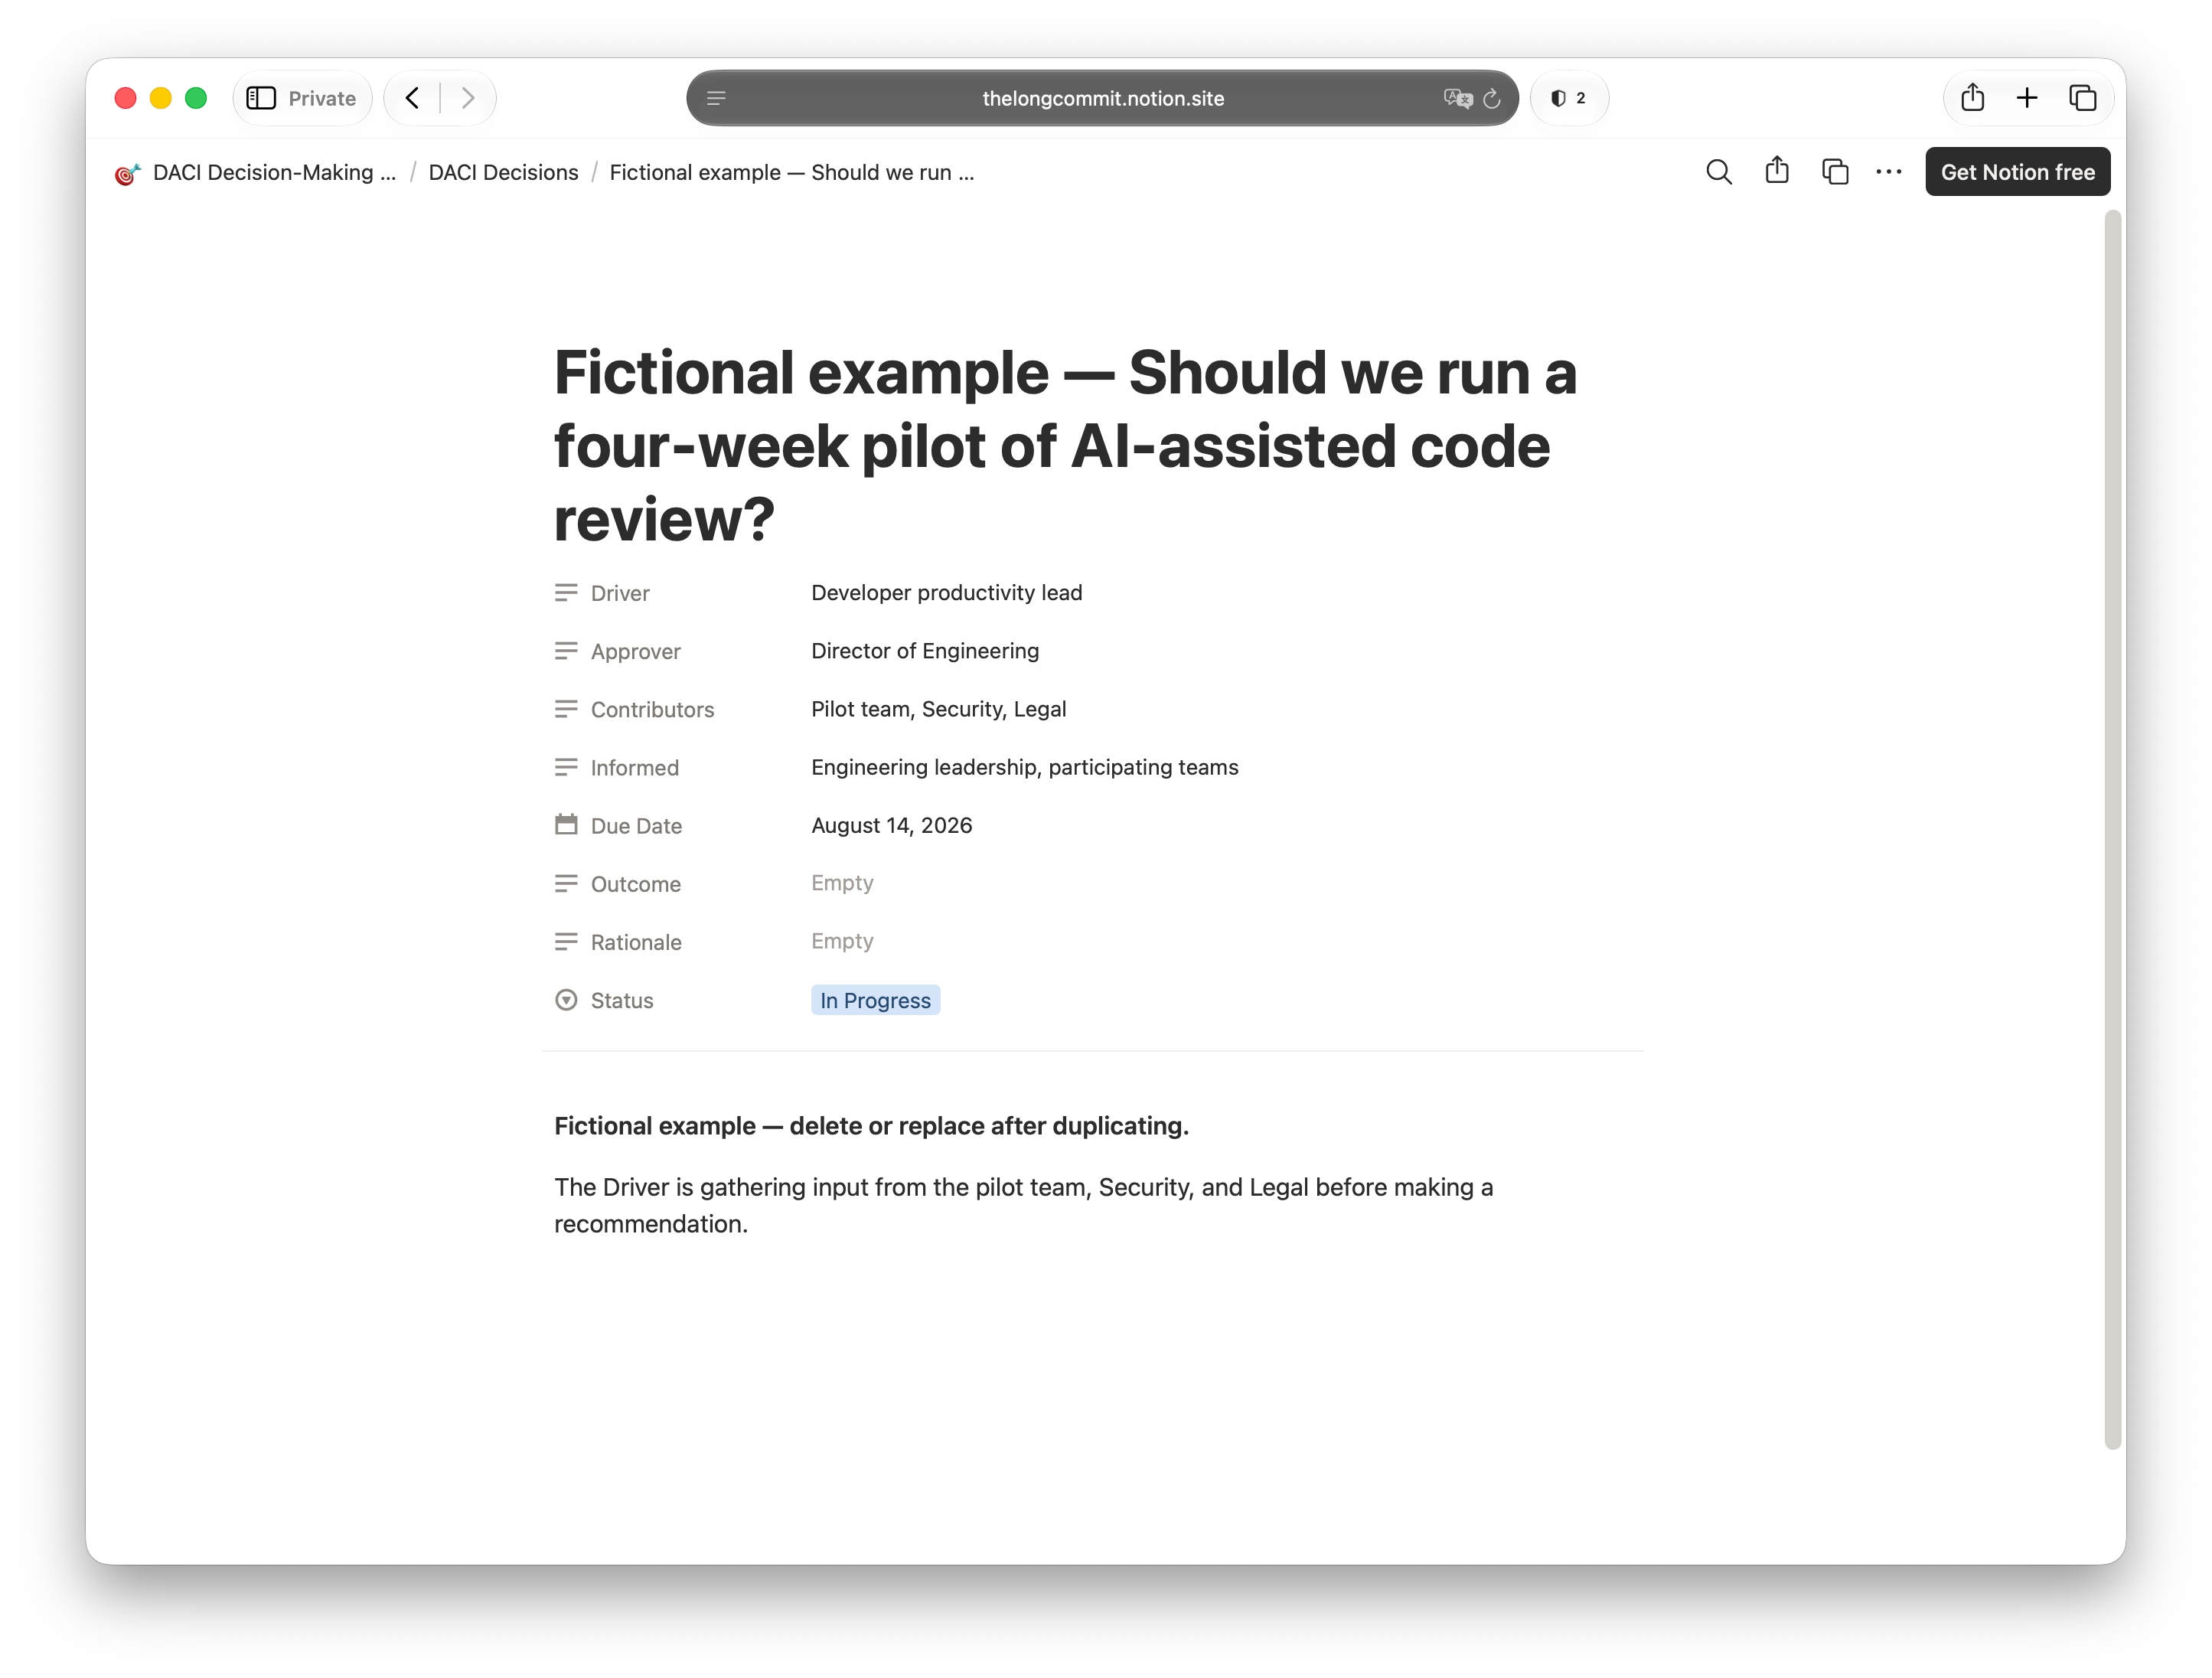Select the Due Date property label
The width and height of the screenshot is (2212, 1678).
636,825
